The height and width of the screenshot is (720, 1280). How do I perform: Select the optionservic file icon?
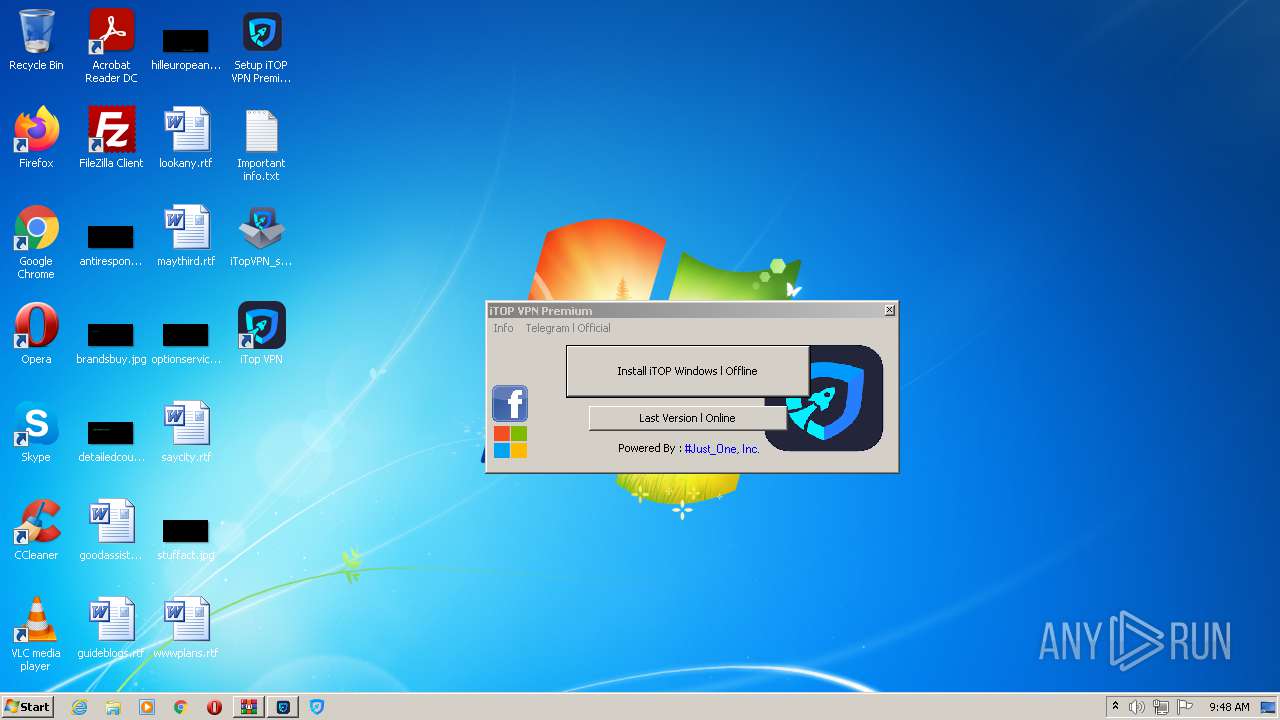coord(186,342)
